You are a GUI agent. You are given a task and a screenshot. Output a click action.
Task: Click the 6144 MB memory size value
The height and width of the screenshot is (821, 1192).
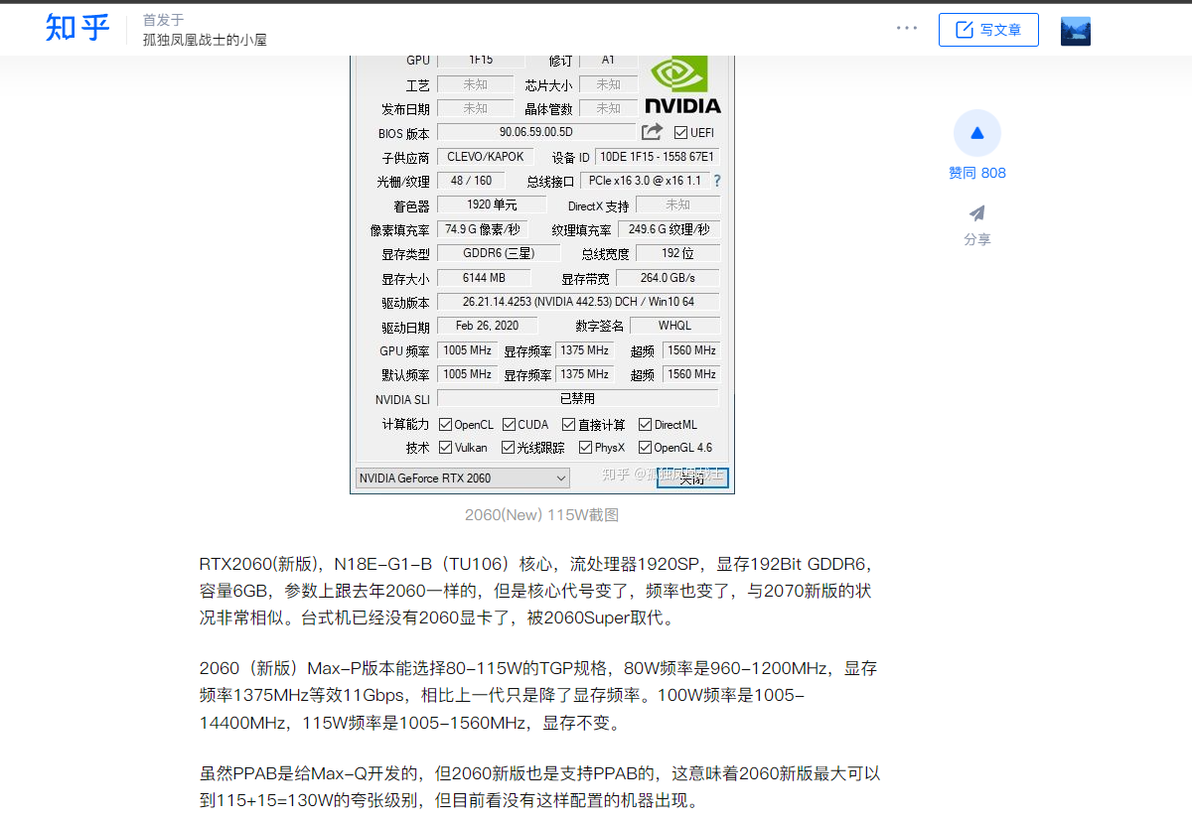[483, 278]
